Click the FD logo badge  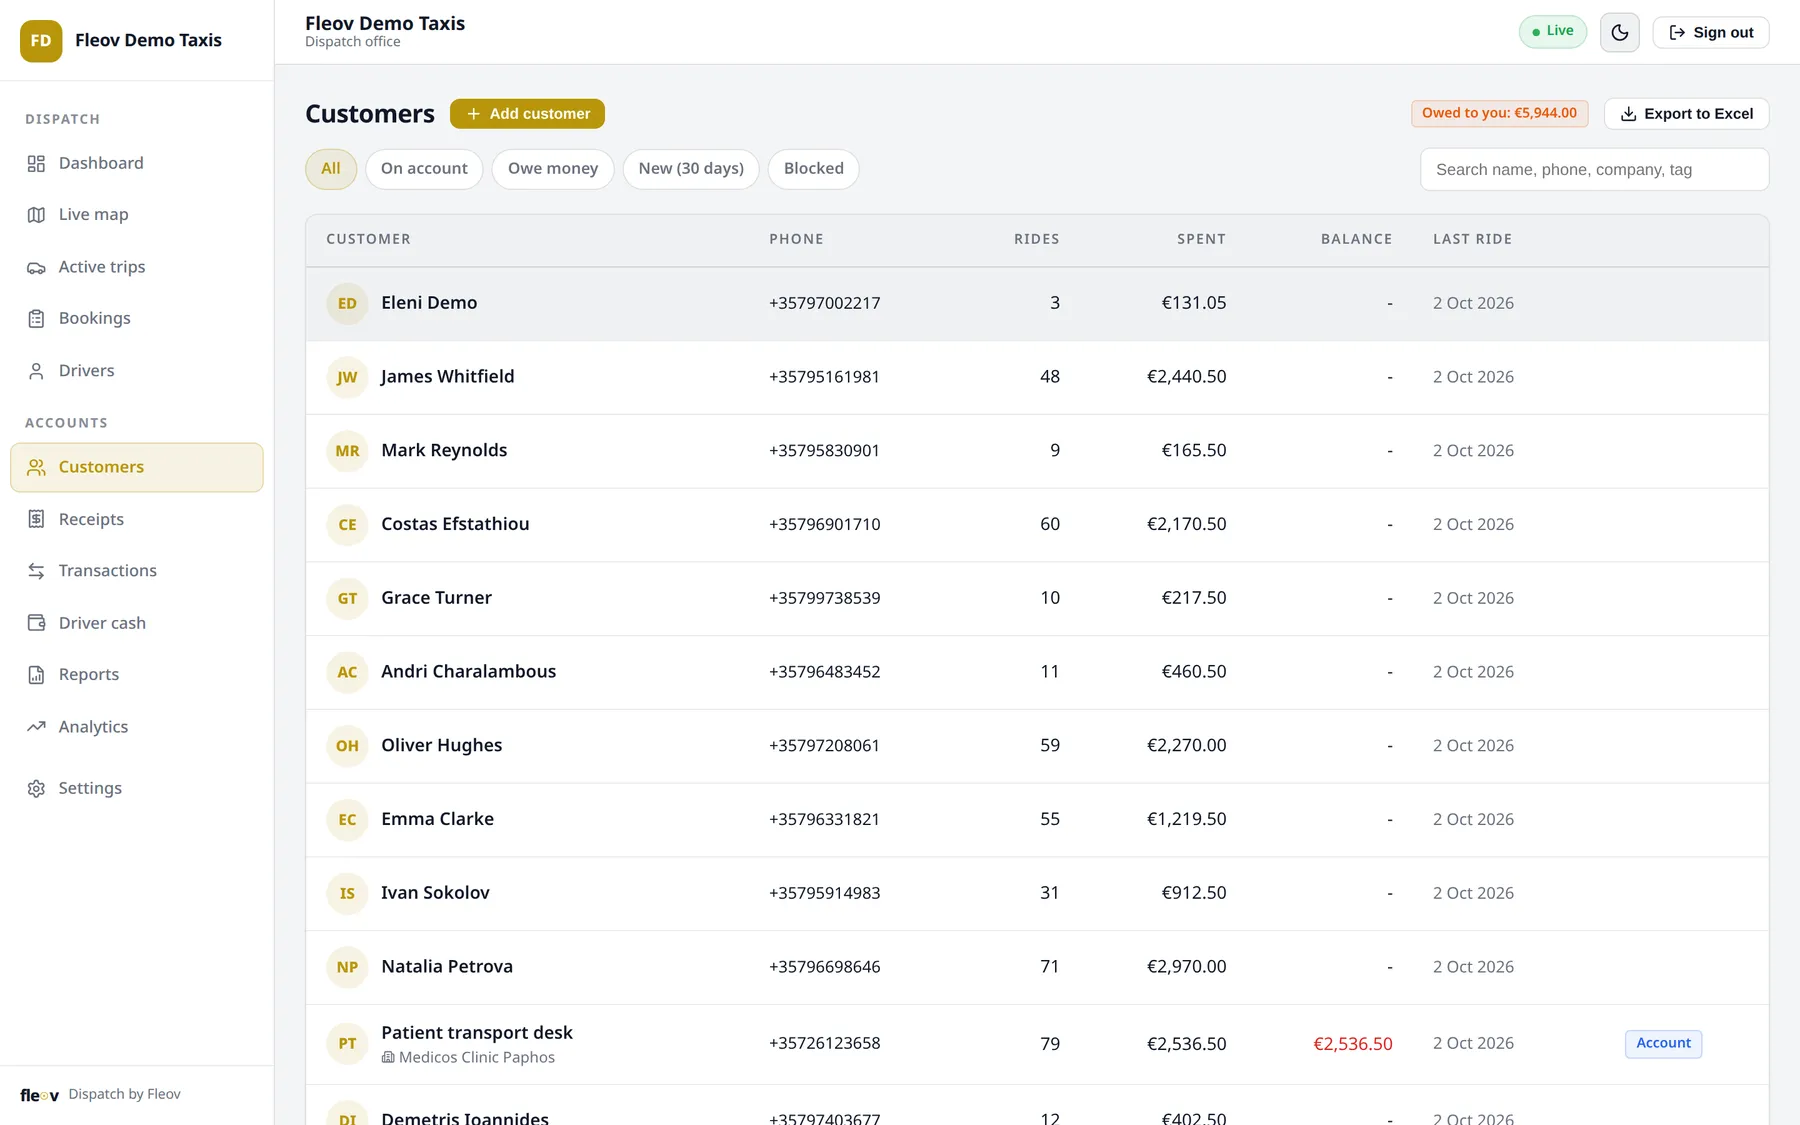click(x=41, y=41)
